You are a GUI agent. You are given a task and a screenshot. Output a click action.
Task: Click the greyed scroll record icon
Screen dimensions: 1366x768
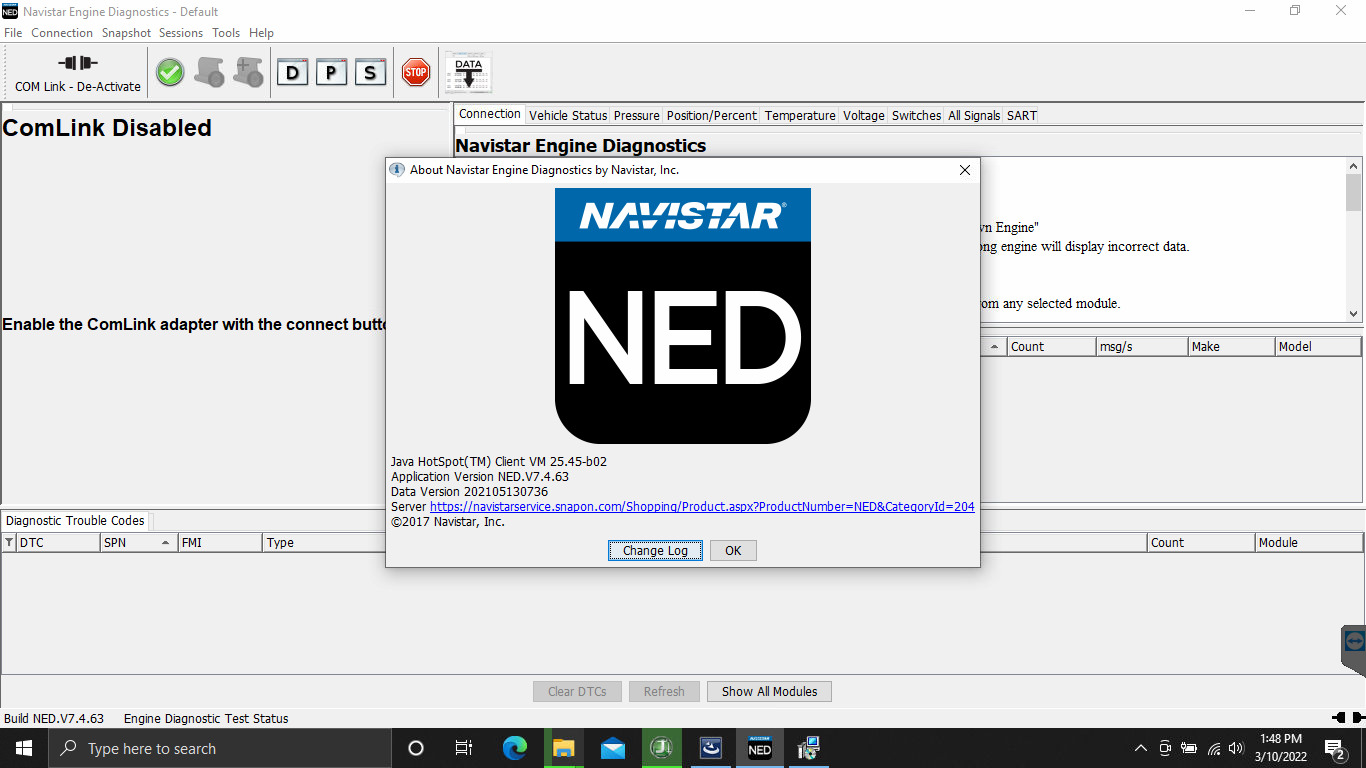click(x=210, y=72)
